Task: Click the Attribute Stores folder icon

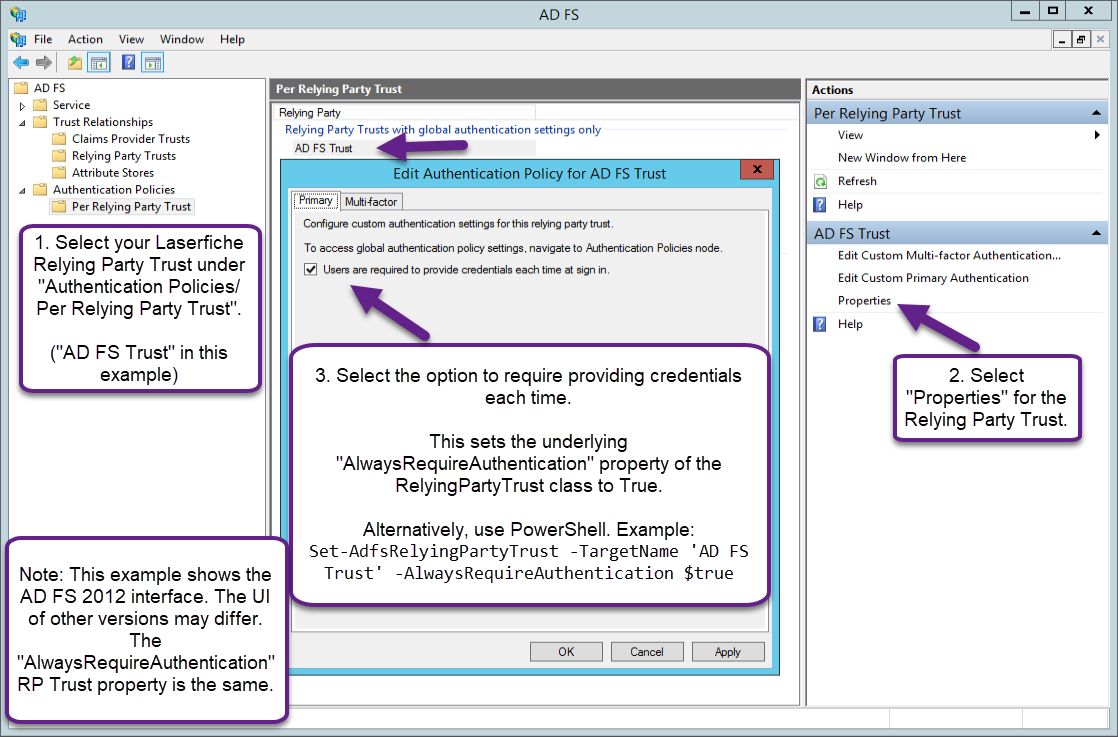Action: (x=59, y=172)
